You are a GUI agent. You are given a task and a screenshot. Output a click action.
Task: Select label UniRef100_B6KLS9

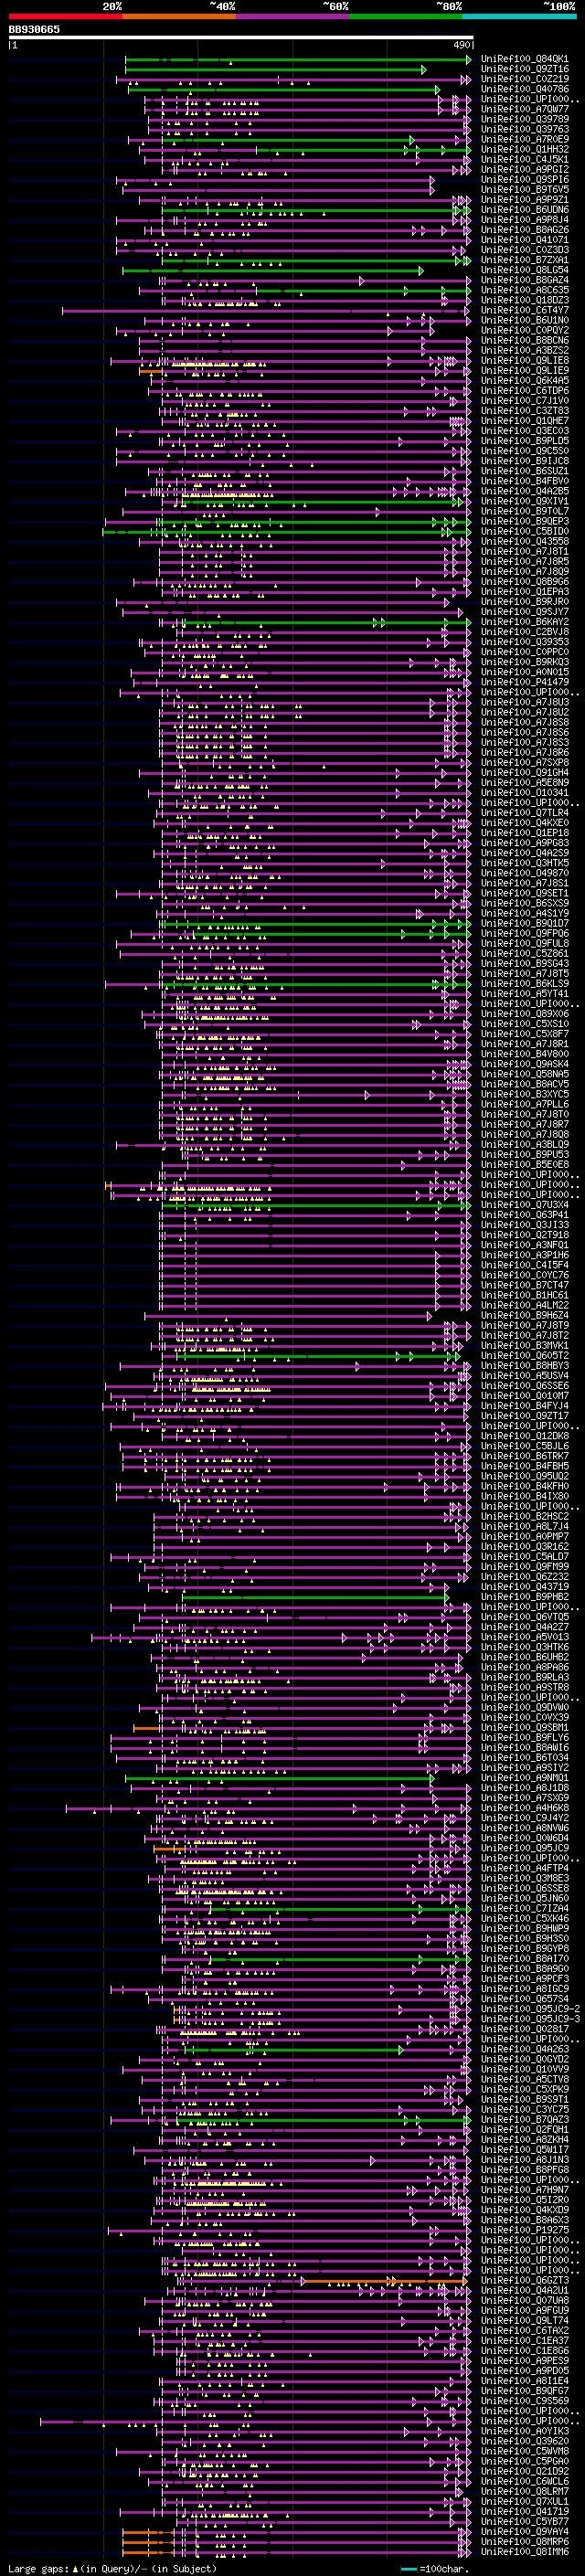(x=524, y=984)
